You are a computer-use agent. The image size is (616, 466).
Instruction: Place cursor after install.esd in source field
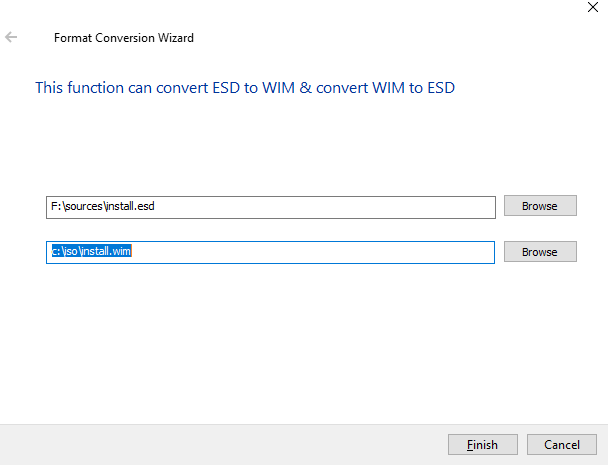pyautogui.click(x=155, y=206)
